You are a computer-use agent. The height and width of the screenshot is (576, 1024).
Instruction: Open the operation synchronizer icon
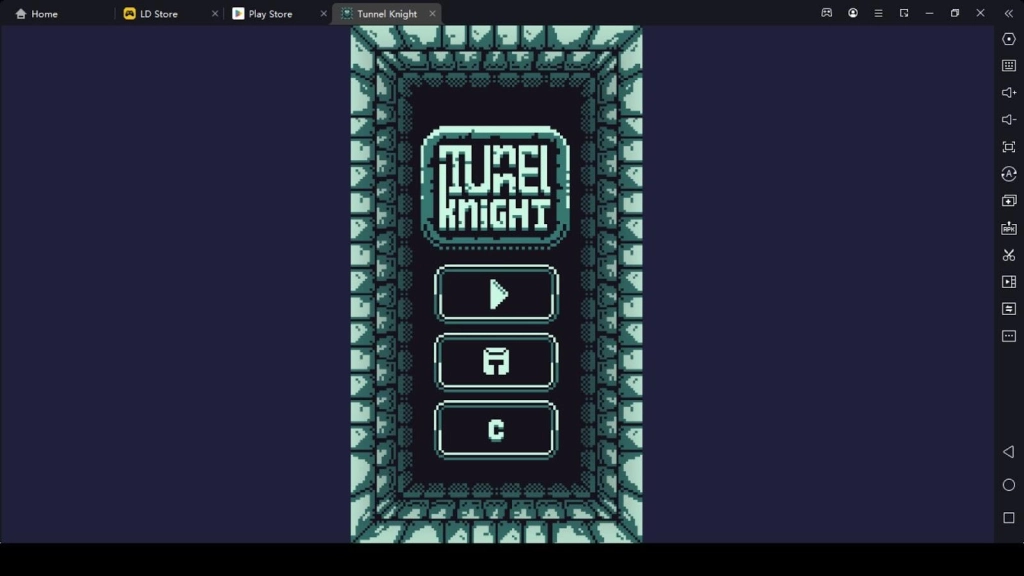pos(1009,308)
